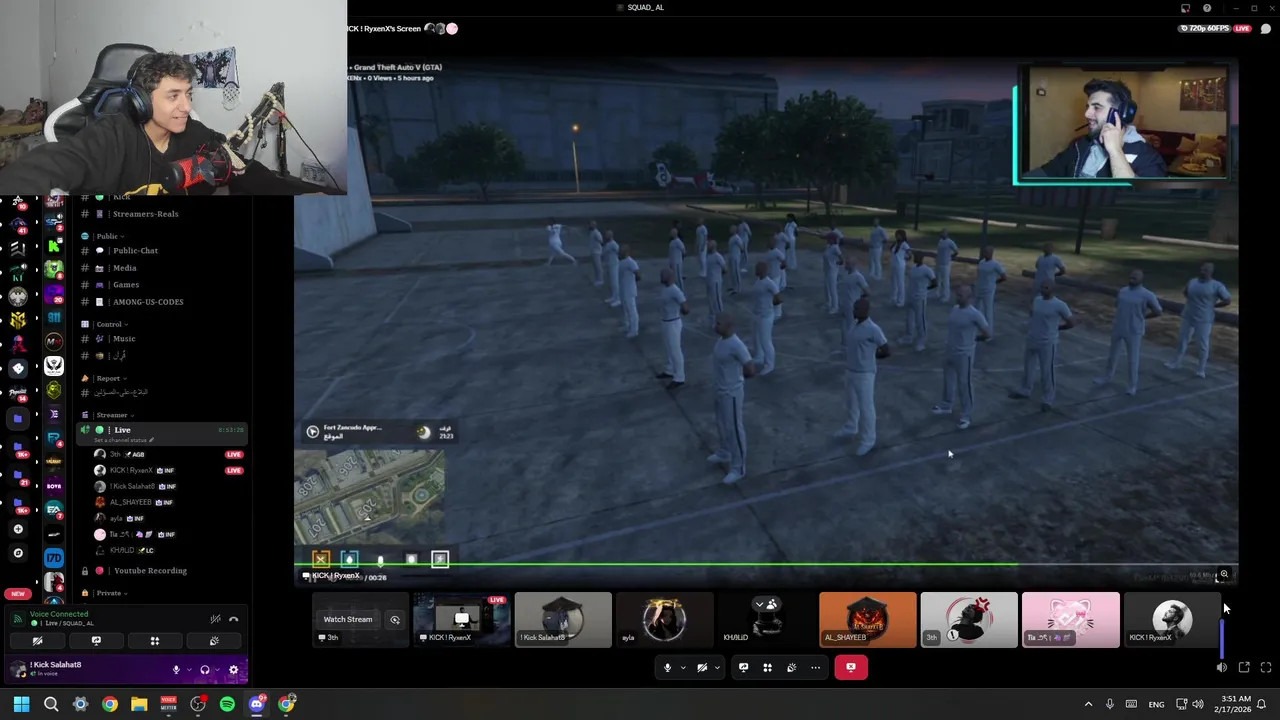Select pink cat avatar participant tile
The height and width of the screenshot is (720, 1280).
pos(1070,620)
